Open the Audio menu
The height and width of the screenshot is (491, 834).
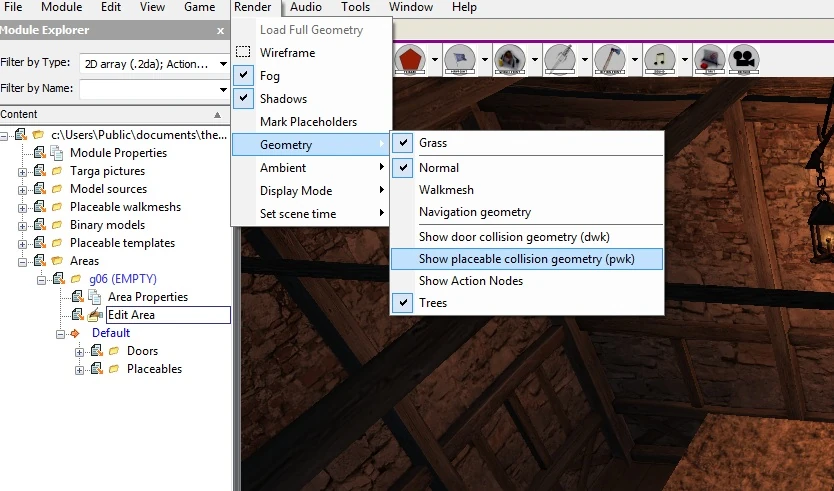coord(306,7)
